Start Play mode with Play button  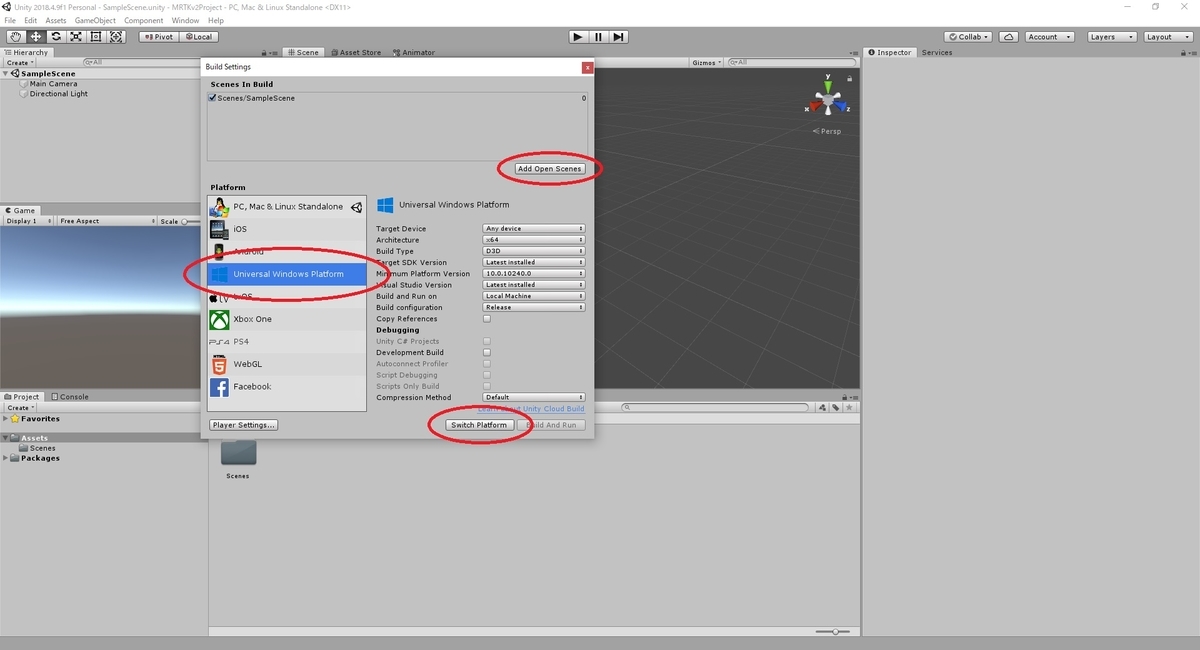[x=578, y=37]
